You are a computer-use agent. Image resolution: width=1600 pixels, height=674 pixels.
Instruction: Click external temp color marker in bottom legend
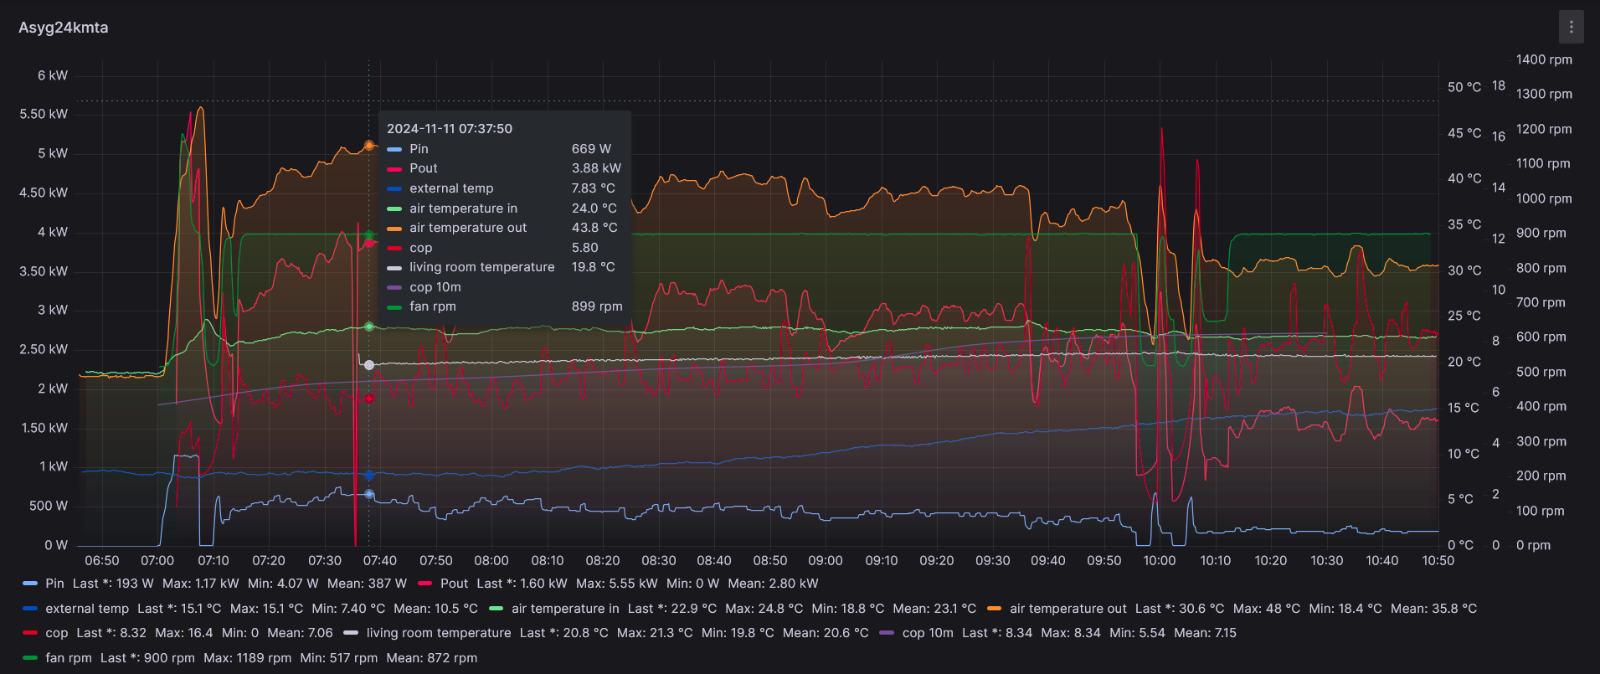click(30, 609)
